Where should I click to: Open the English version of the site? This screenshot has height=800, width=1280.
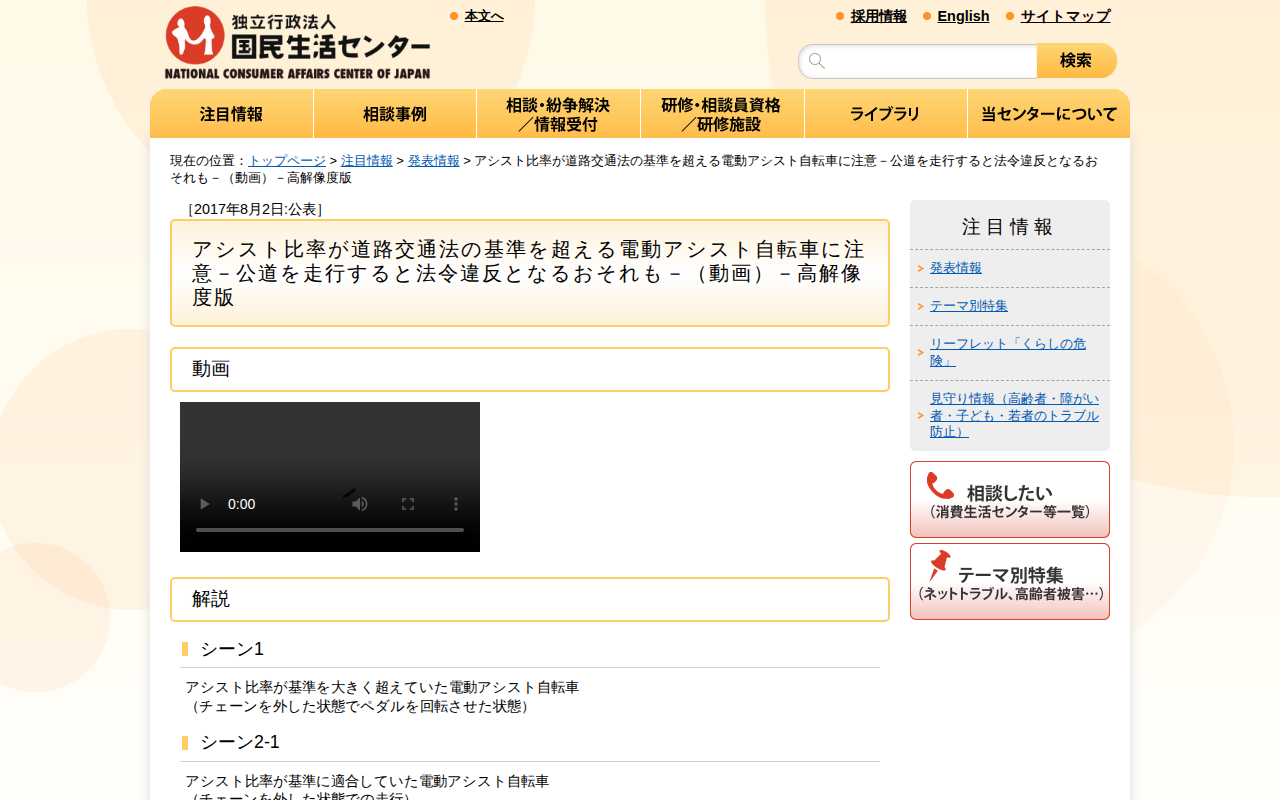[x=963, y=16]
